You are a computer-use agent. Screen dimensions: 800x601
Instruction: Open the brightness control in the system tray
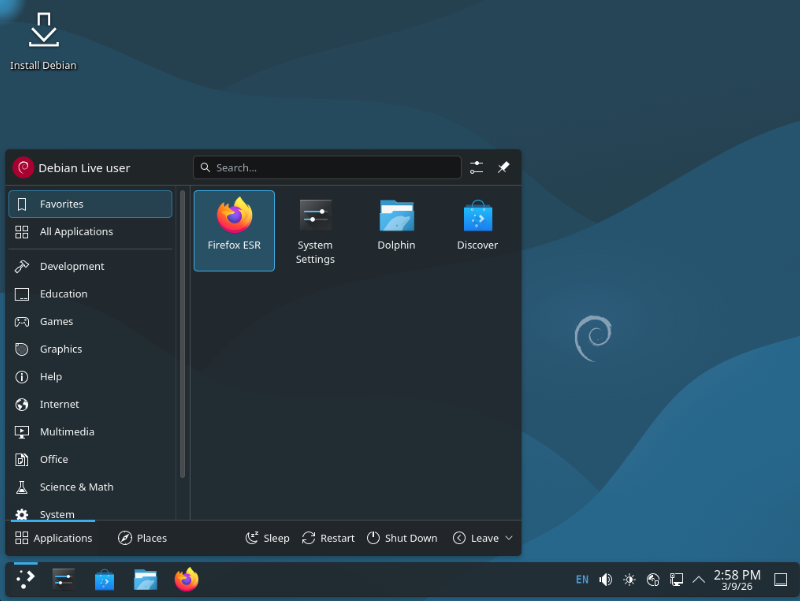coord(629,579)
